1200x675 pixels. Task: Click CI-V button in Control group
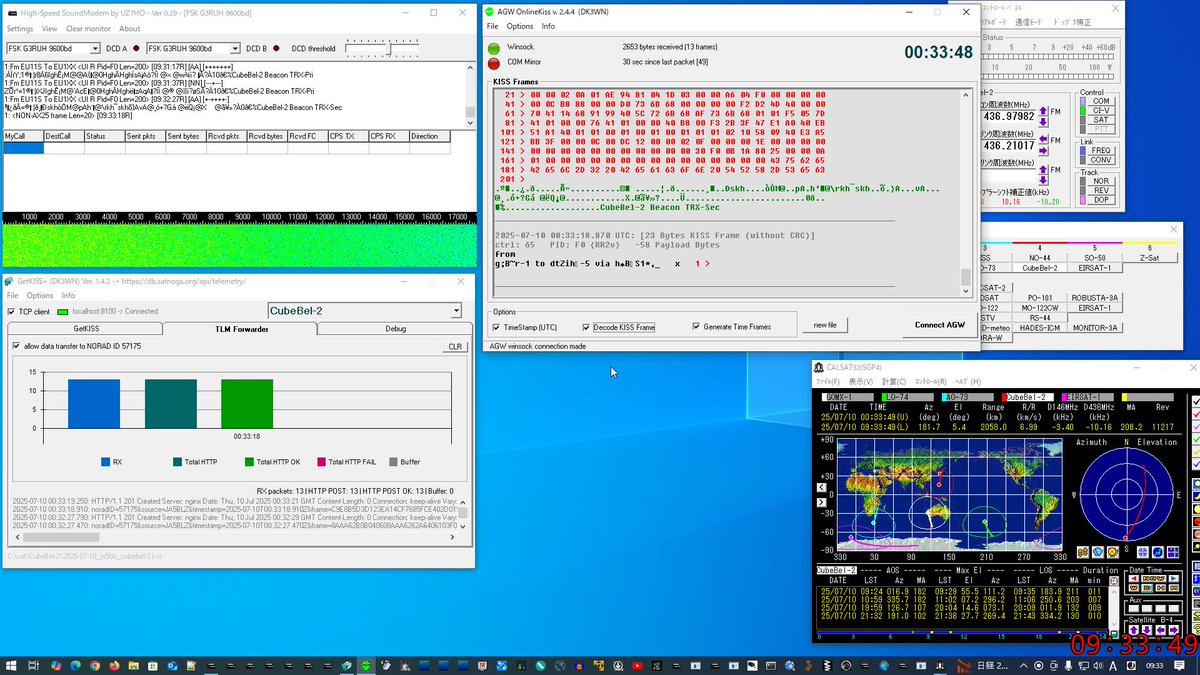(1101, 110)
